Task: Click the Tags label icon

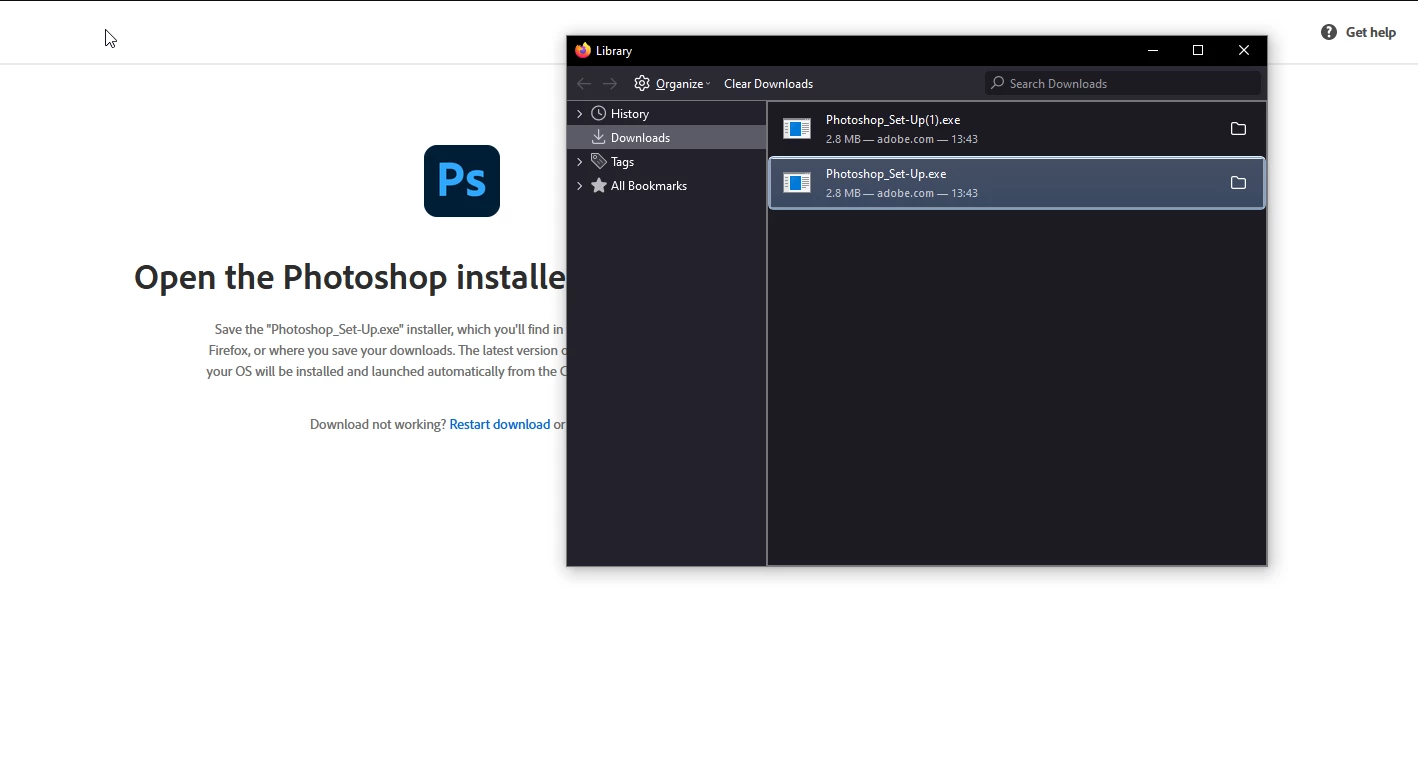Action: click(x=599, y=161)
